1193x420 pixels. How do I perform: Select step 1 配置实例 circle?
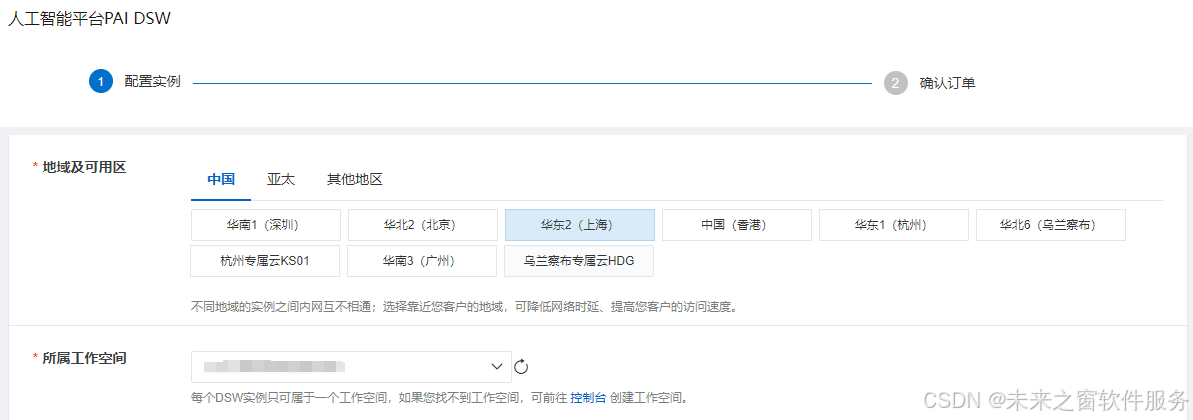point(100,82)
